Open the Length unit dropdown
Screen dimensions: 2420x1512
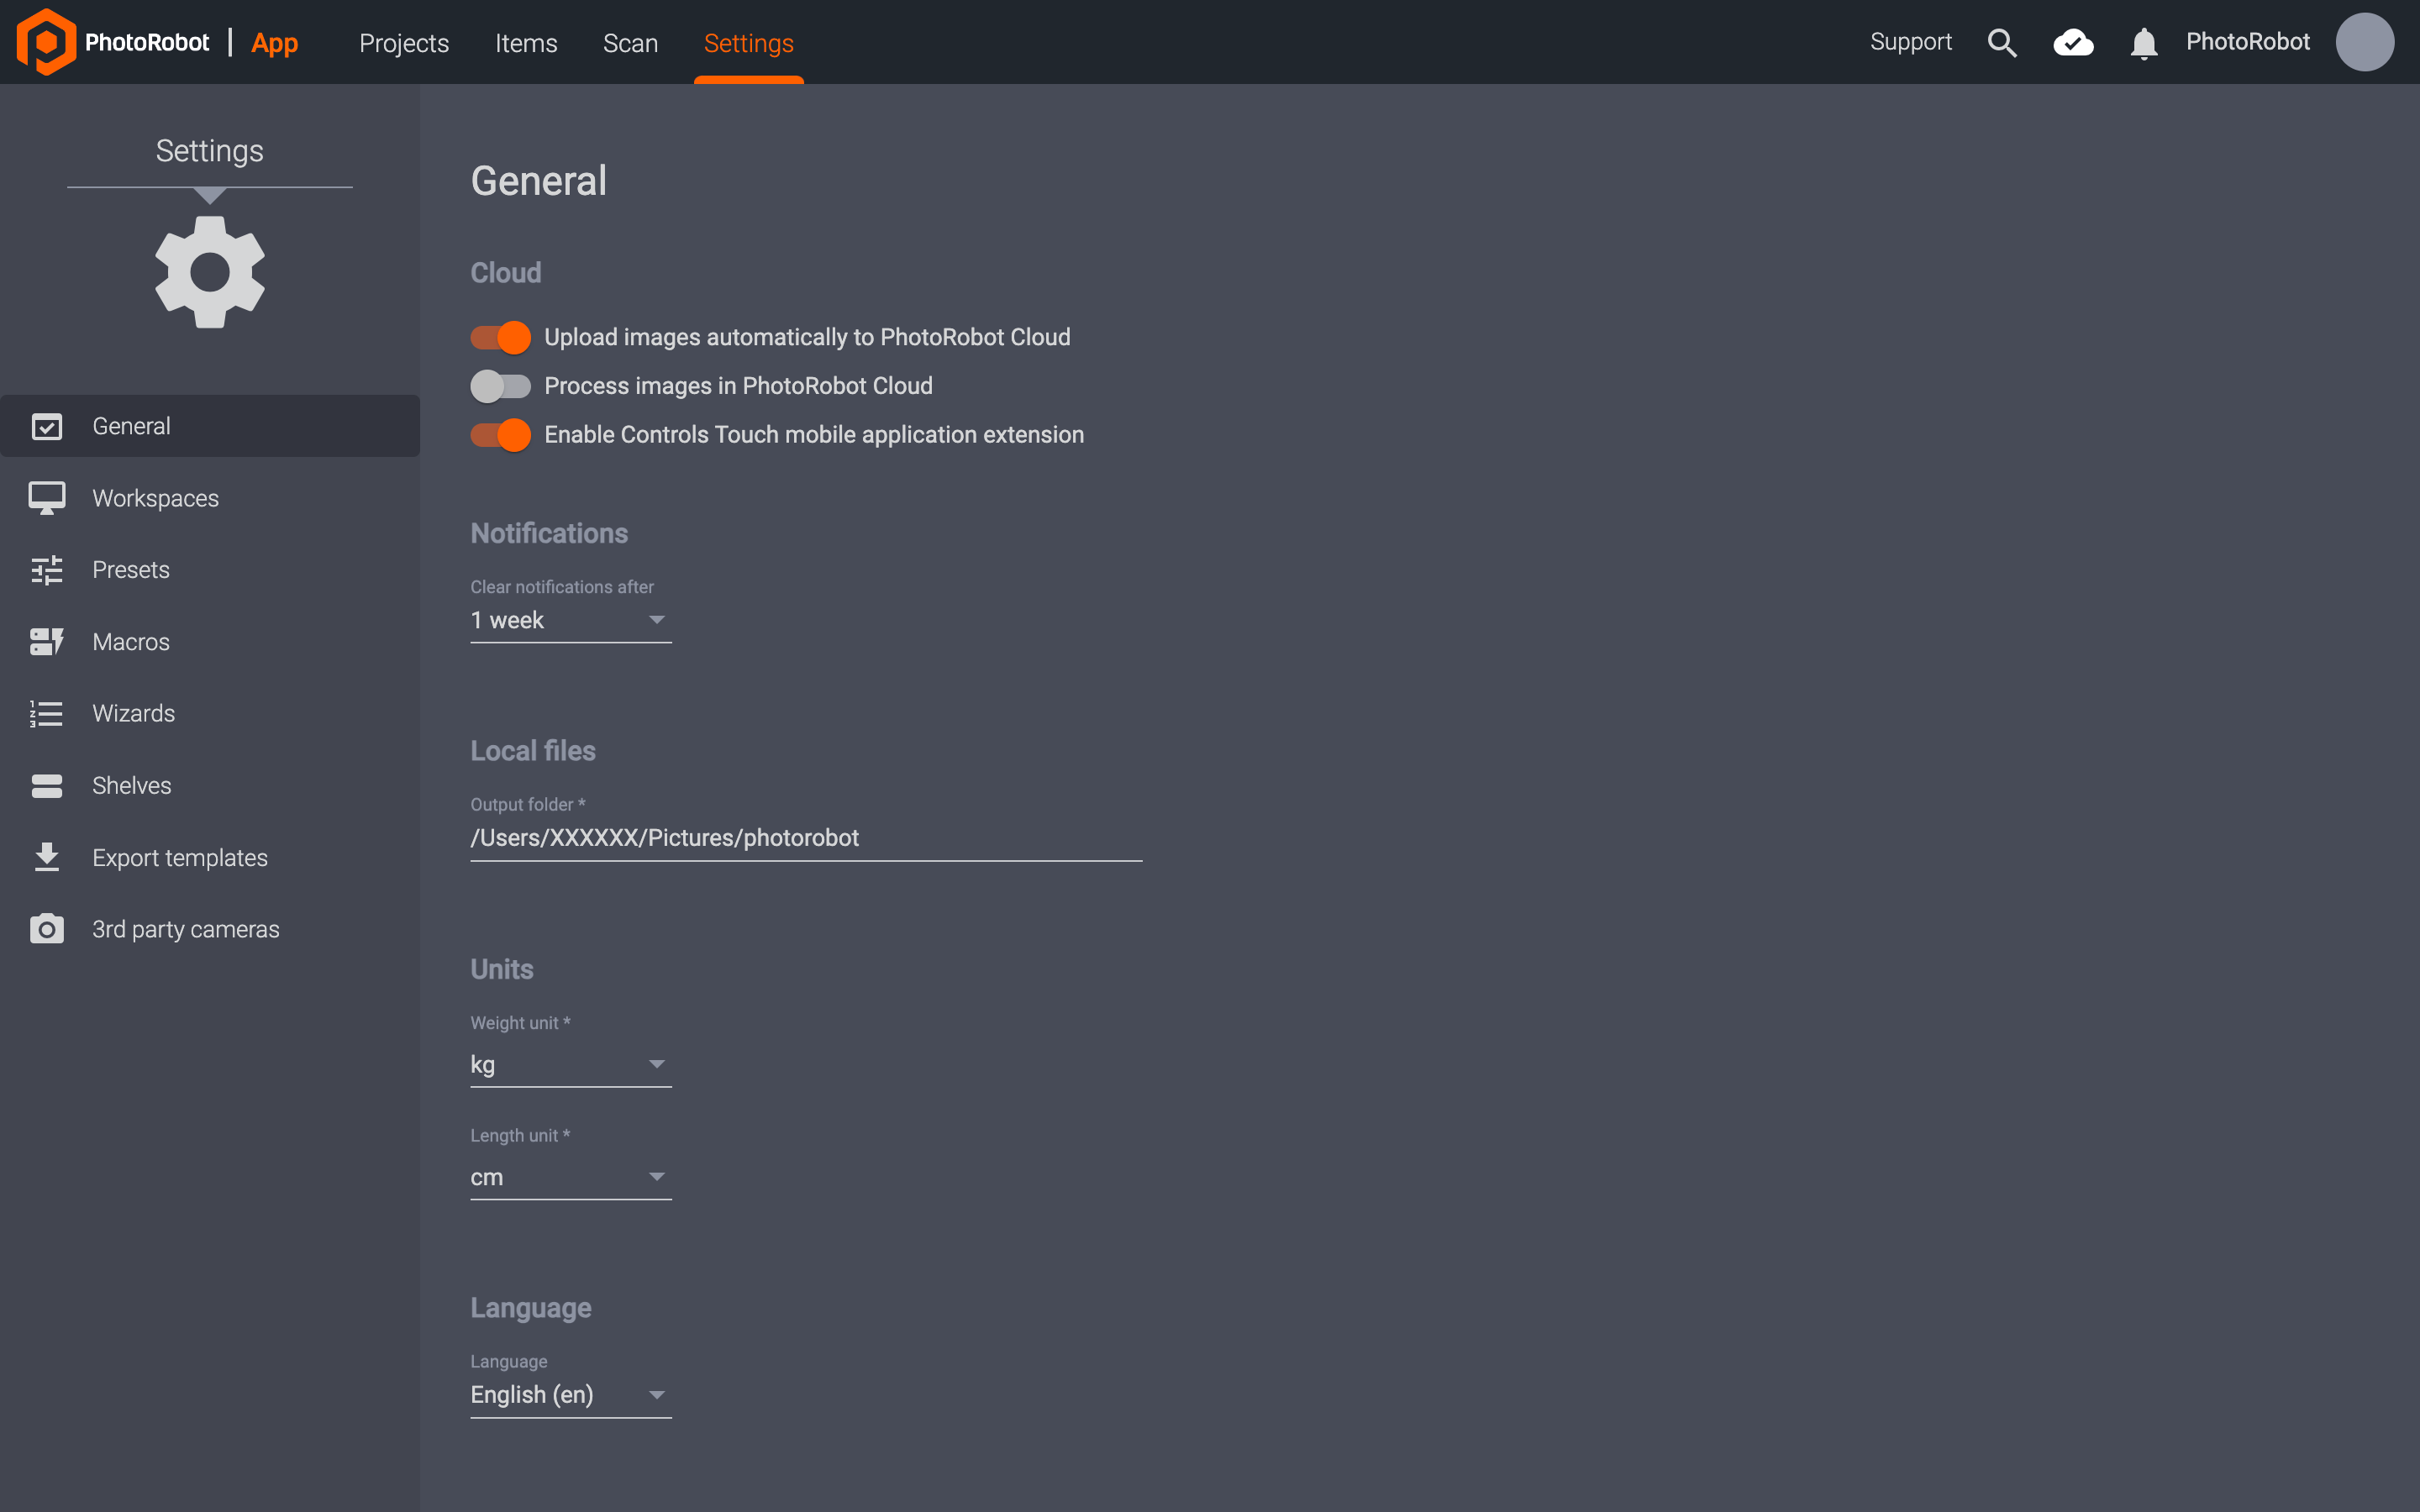(570, 1177)
